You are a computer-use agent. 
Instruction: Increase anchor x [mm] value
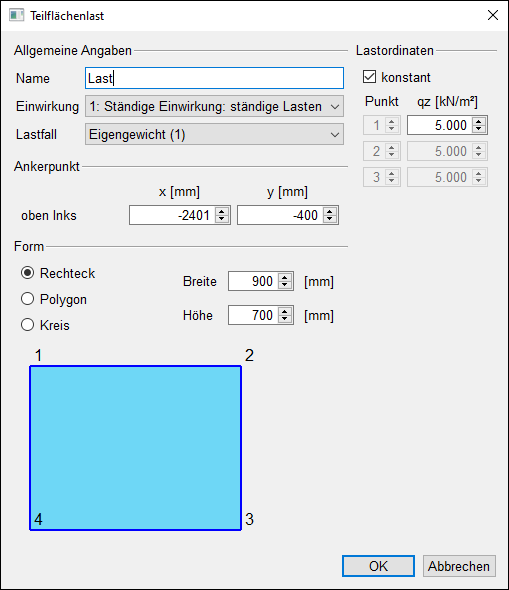222,211
